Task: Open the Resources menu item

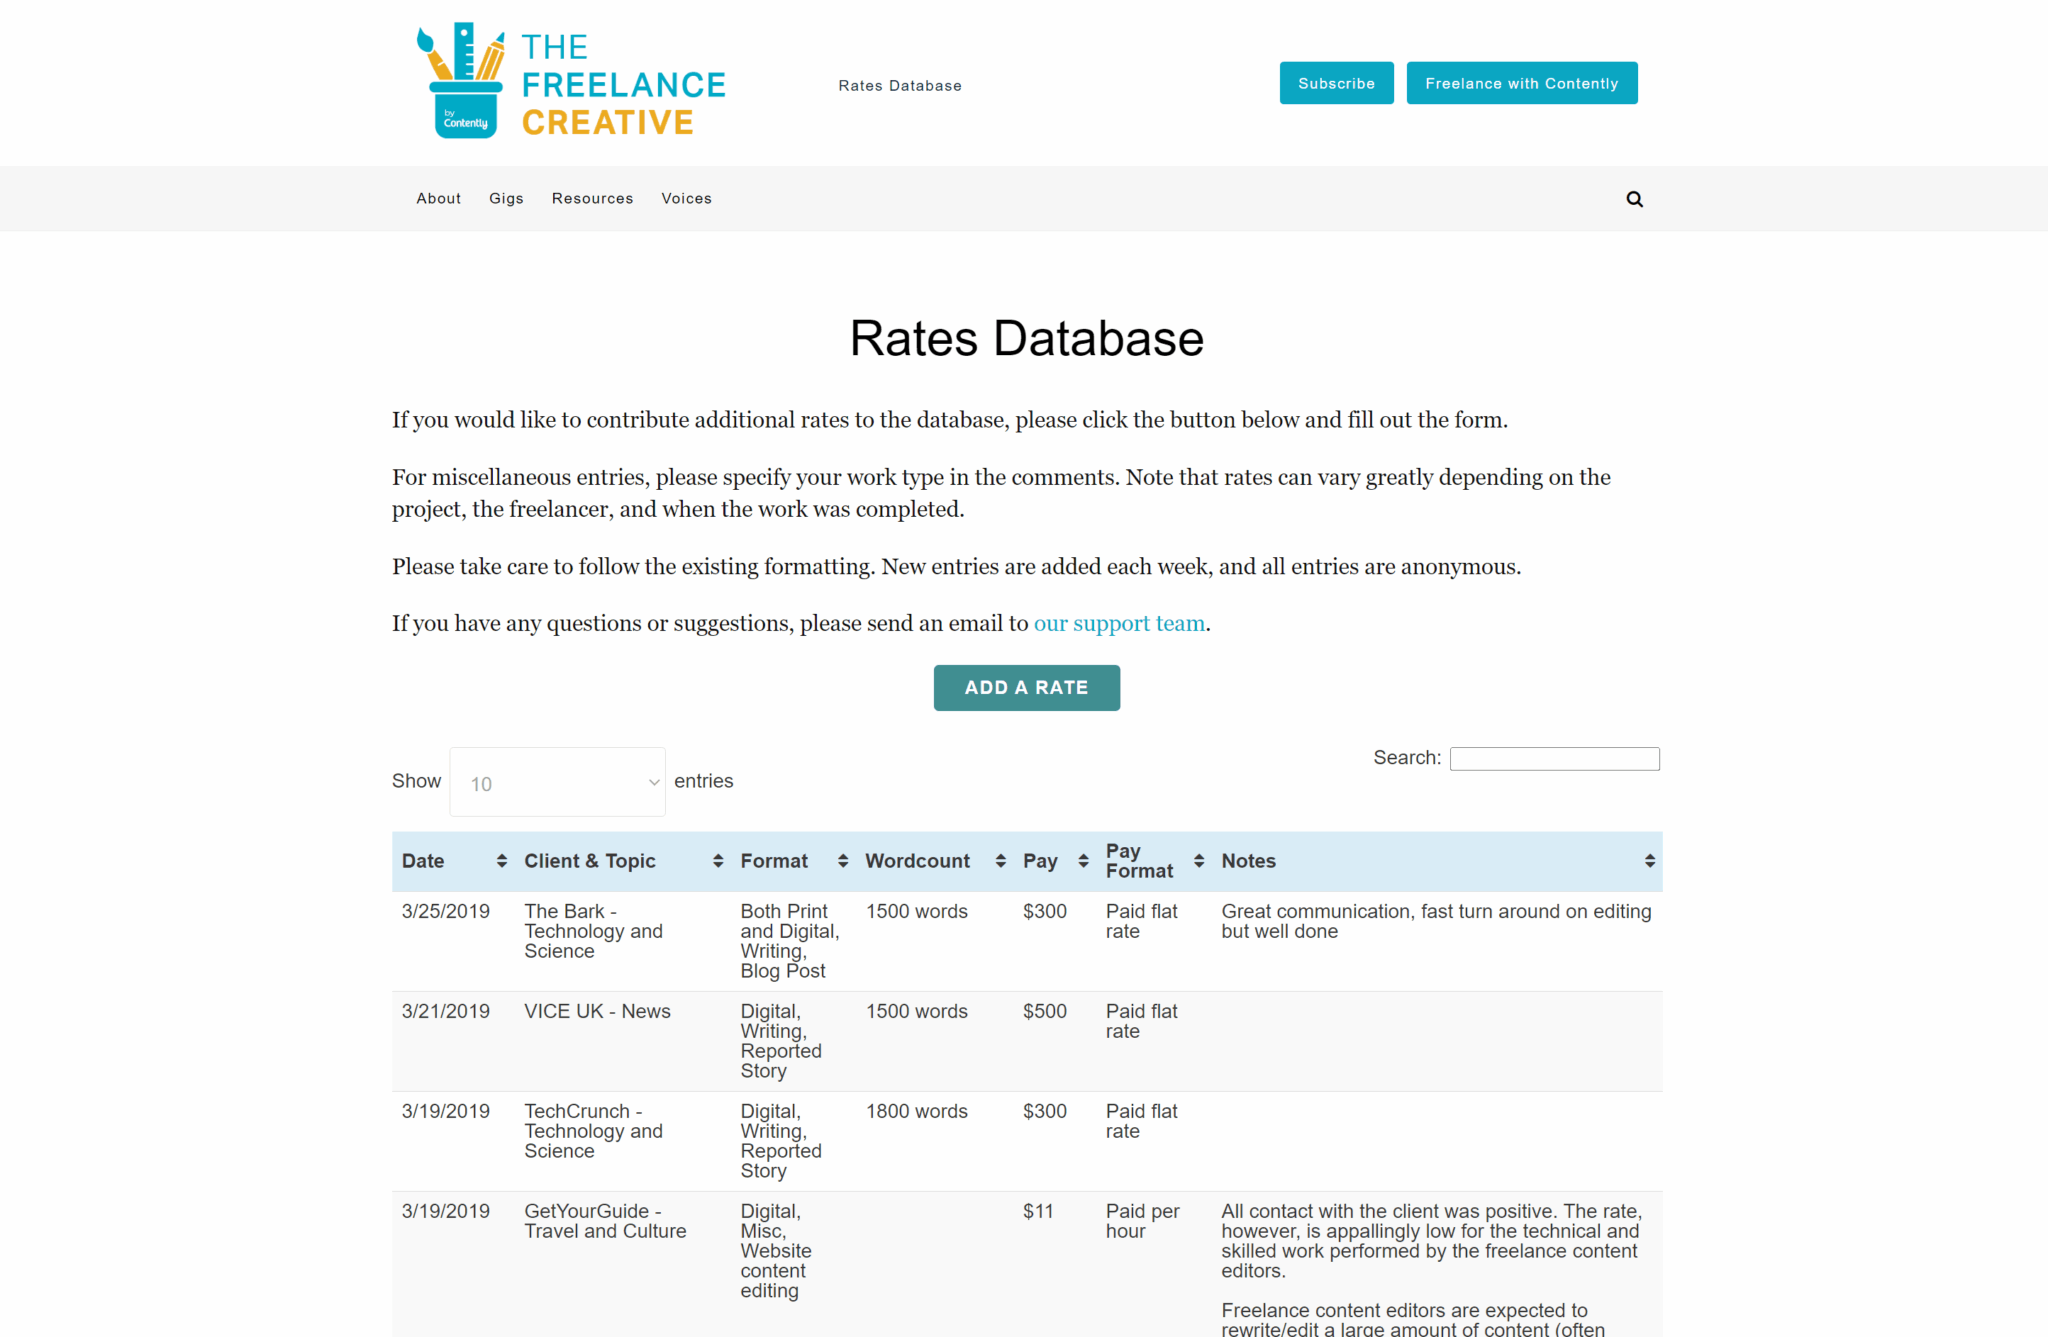Action: click(592, 198)
